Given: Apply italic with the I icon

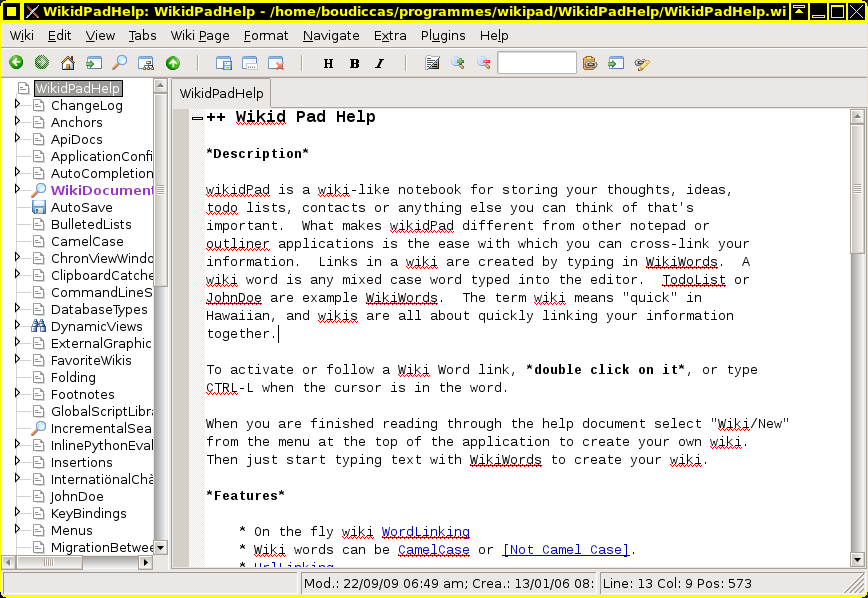Looking at the screenshot, I should pyautogui.click(x=380, y=64).
